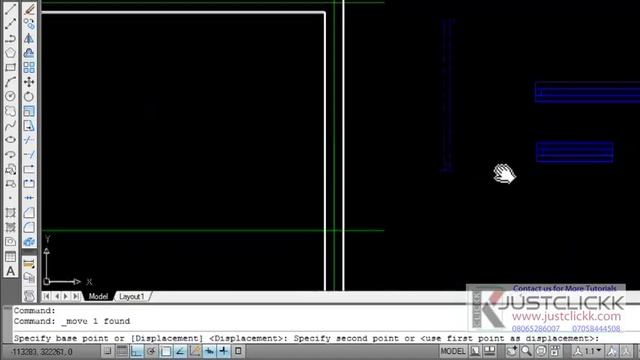Screen dimensions: 640x360
Task: Select the Polygon tool
Action: click(x=10, y=53)
